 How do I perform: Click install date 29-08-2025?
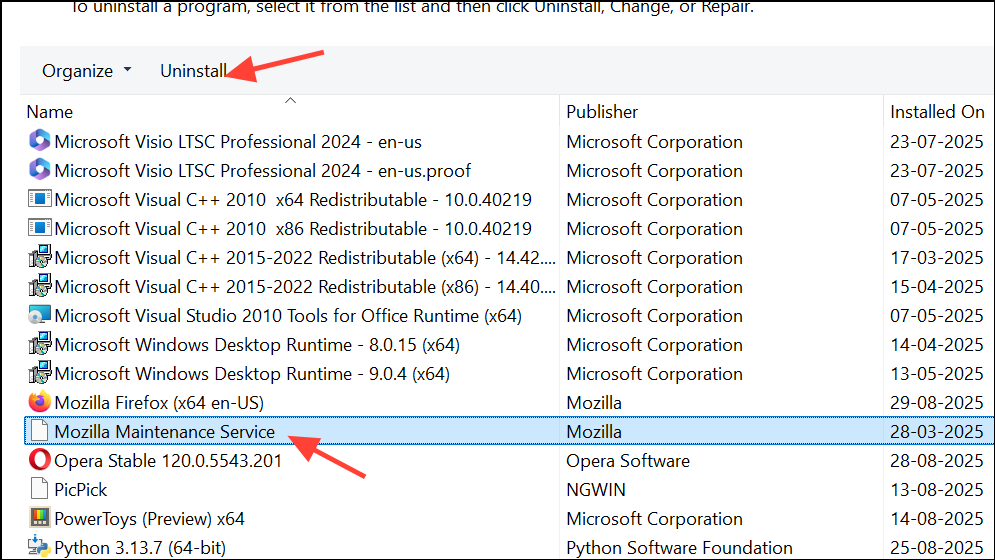tap(937, 403)
